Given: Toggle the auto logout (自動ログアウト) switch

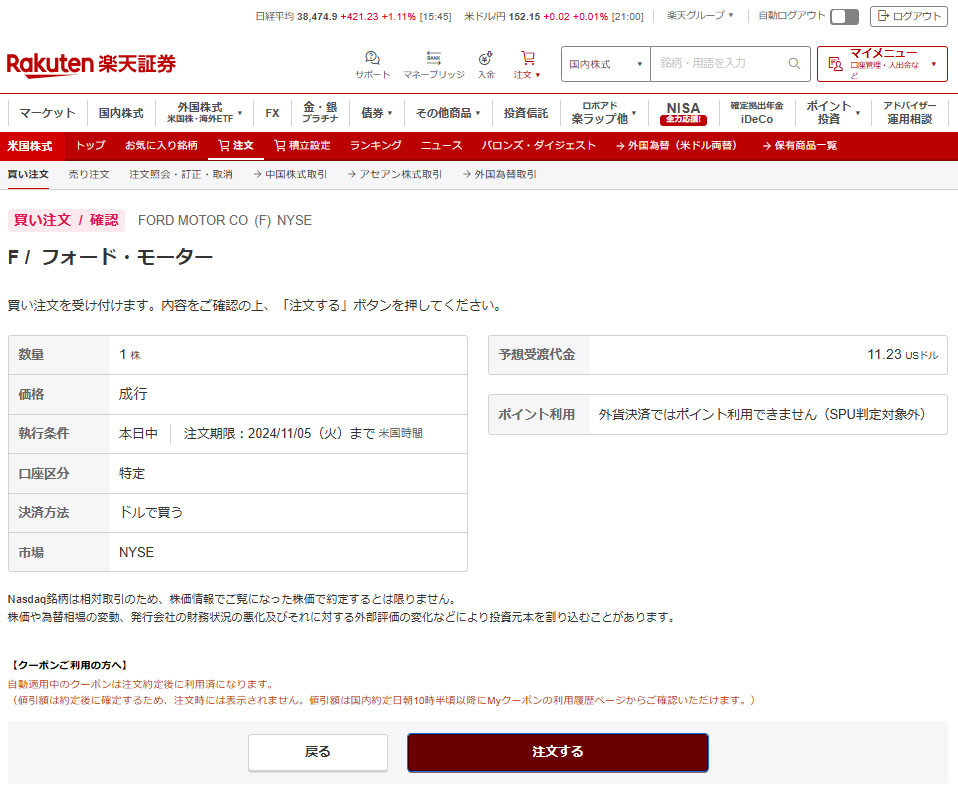Looking at the screenshot, I should click(844, 17).
